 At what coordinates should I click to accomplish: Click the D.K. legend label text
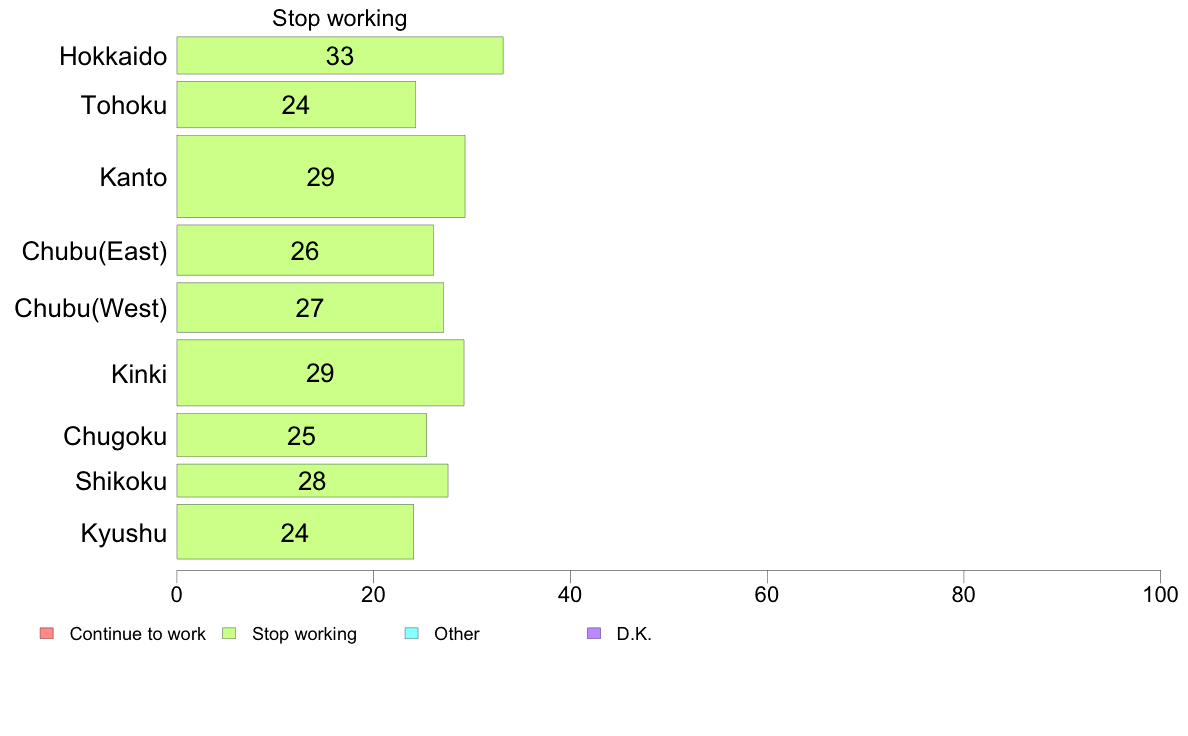click(634, 634)
